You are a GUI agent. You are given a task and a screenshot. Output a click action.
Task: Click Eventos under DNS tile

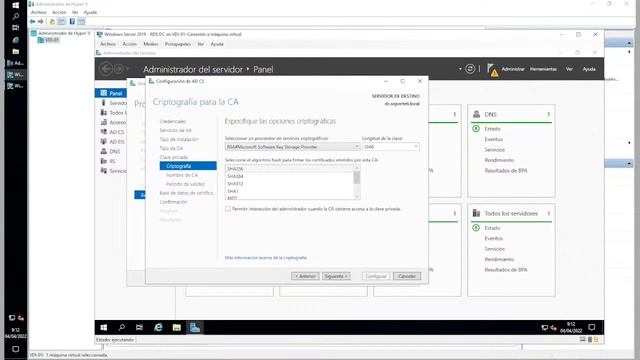(x=493, y=140)
